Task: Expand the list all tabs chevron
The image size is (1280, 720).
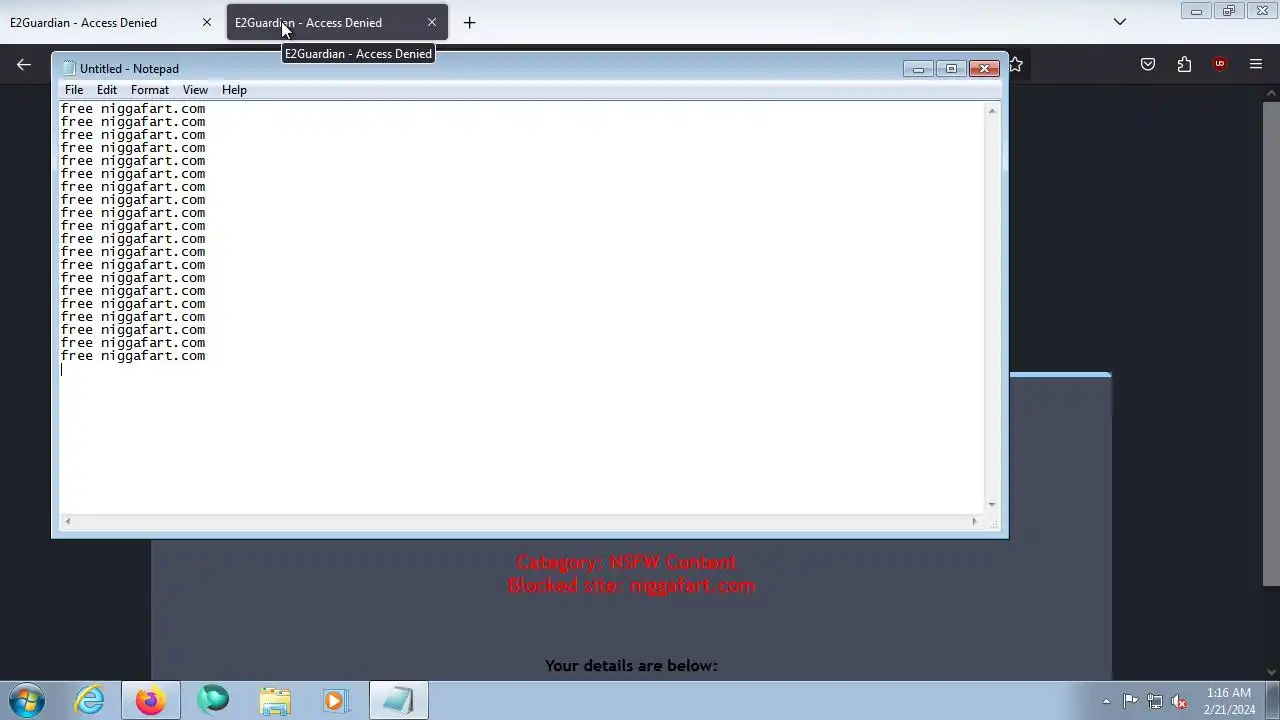Action: (x=1120, y=22)
